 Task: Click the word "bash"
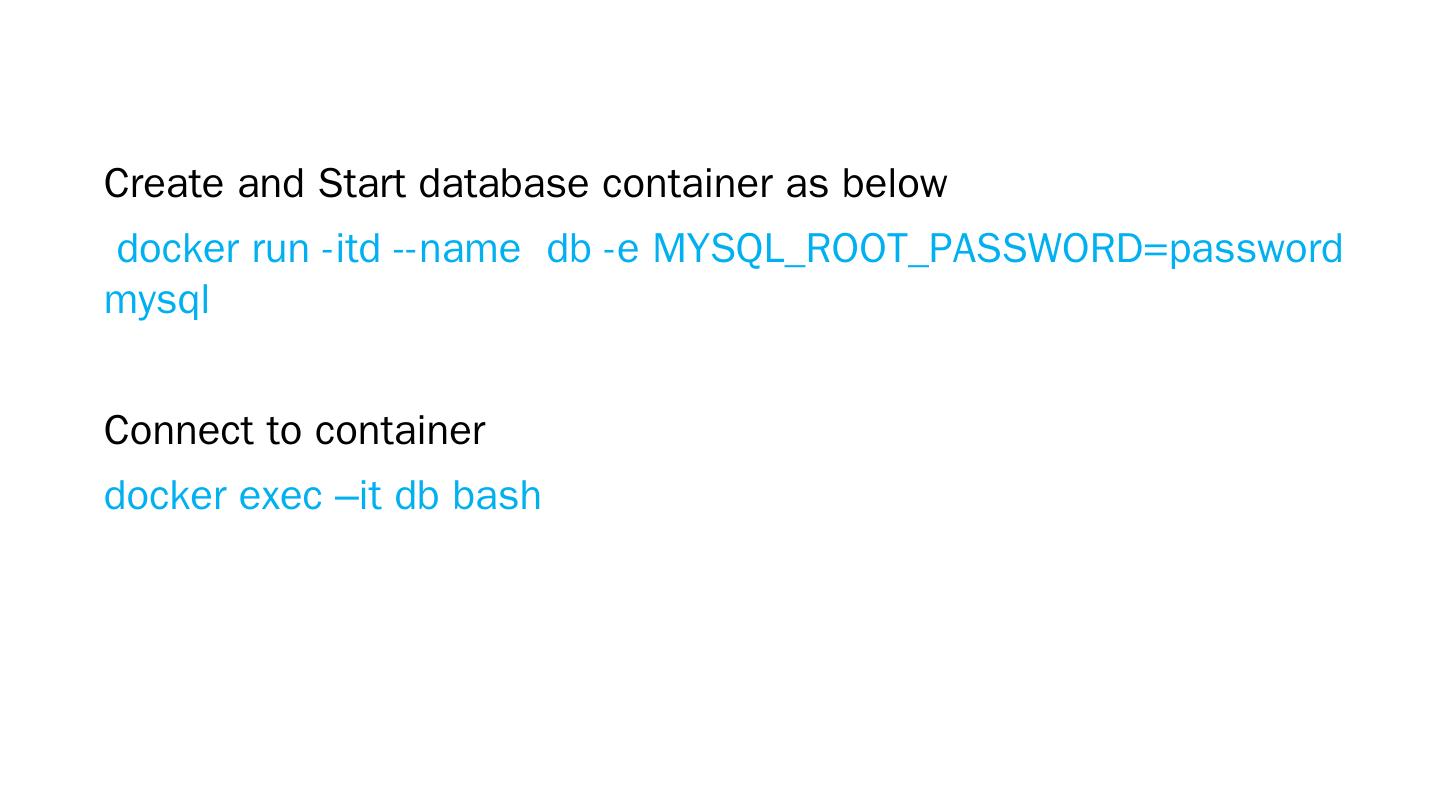coord(497,496)
